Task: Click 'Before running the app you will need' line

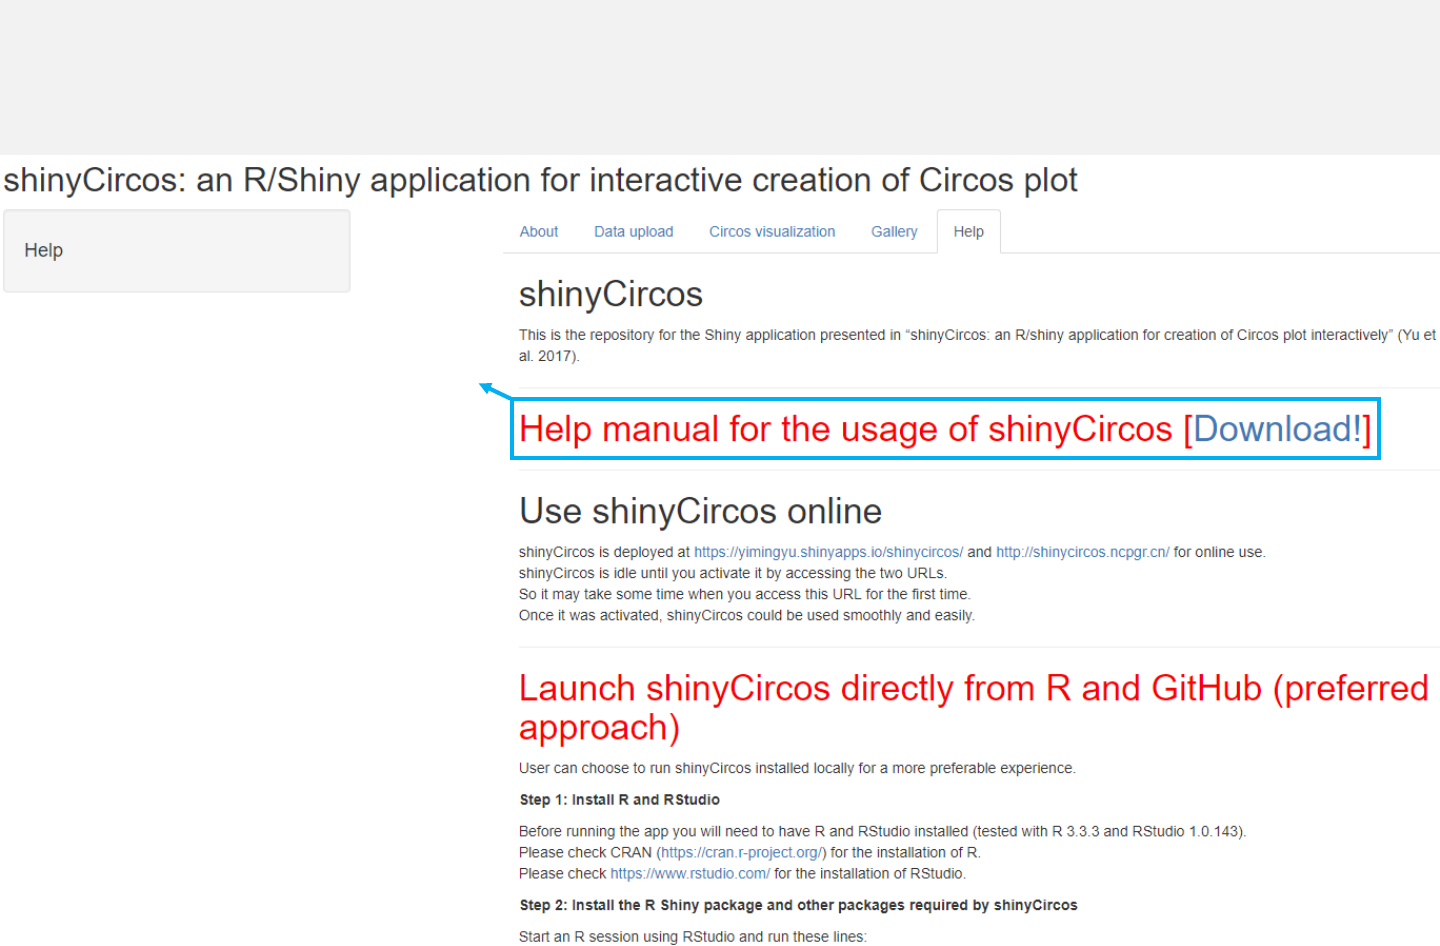Action: (x=882, y=832)
